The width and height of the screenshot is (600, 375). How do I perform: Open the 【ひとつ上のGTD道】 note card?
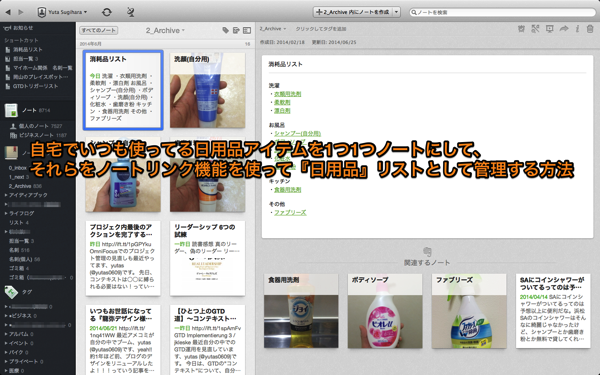click(207, 340)
